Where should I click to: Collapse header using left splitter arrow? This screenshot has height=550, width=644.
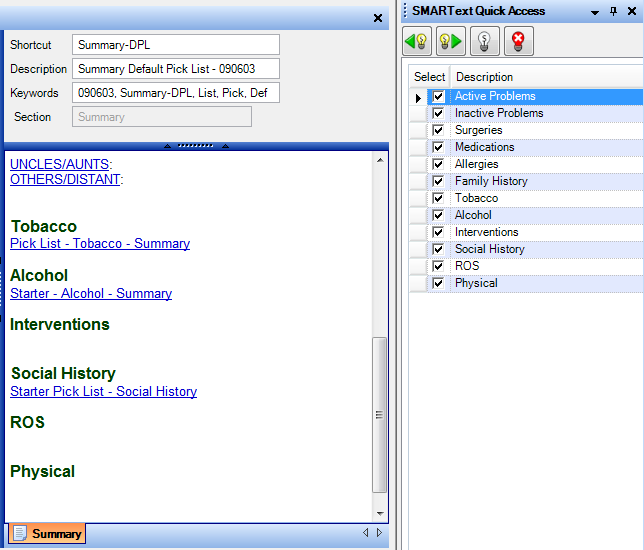[167, 146]
